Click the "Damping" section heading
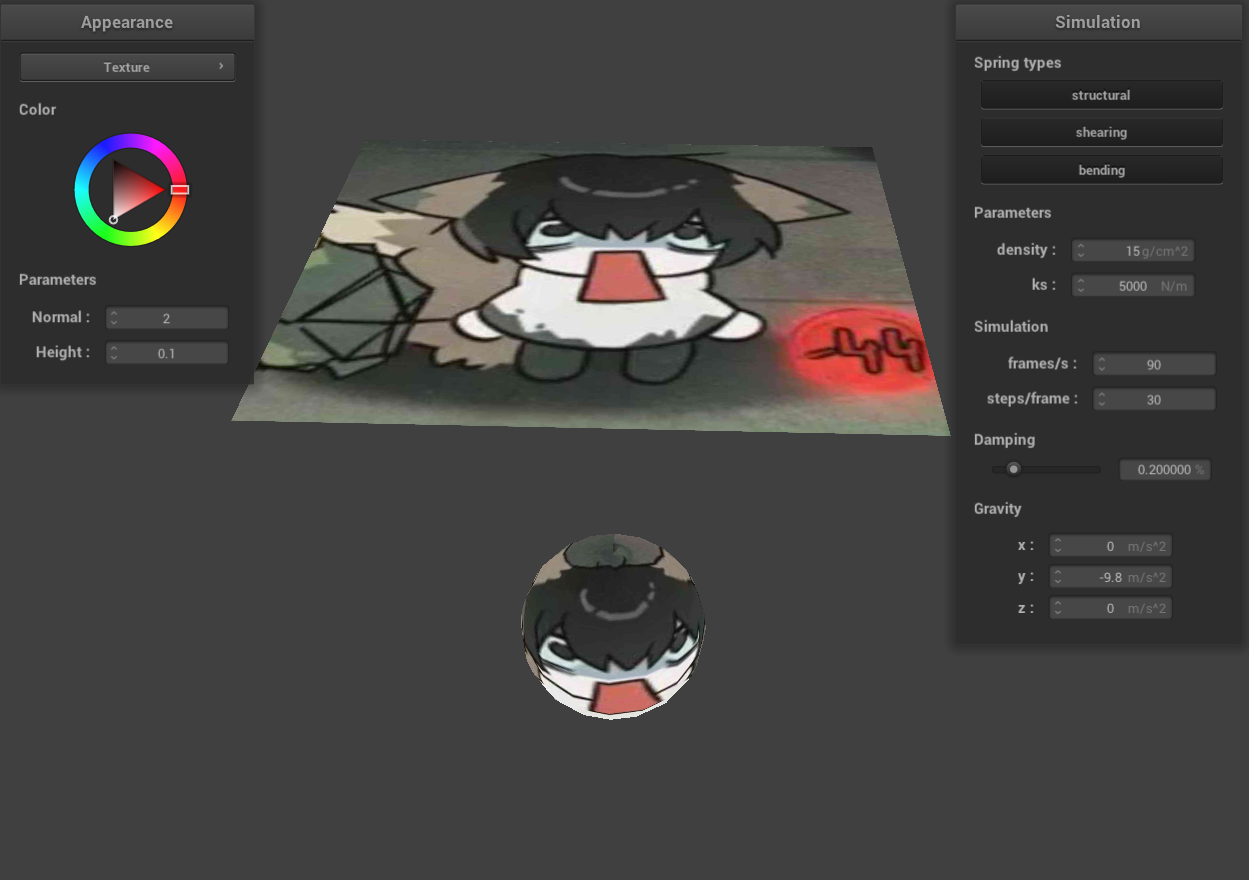The image size is (1249, 880). tap(1004, 439)
